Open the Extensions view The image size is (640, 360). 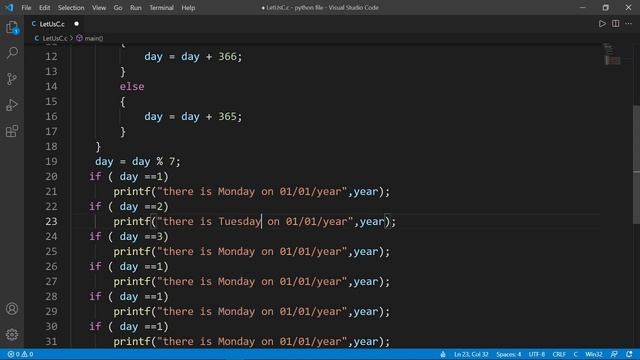12,131
